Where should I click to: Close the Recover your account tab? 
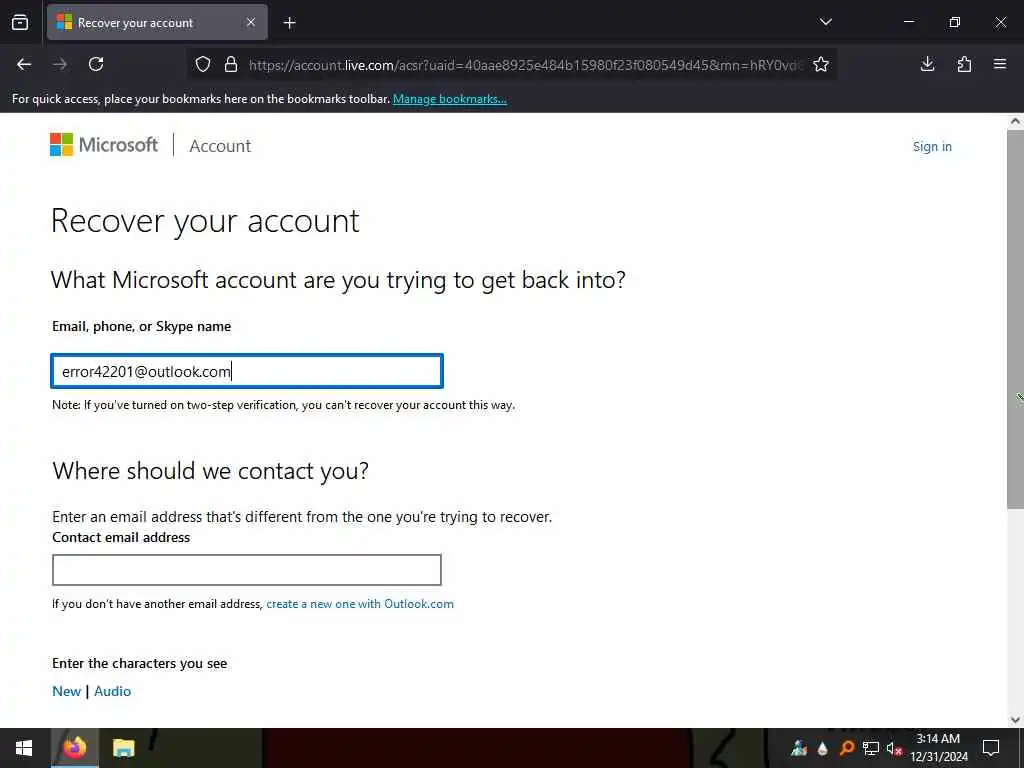(x=251, y=22)
